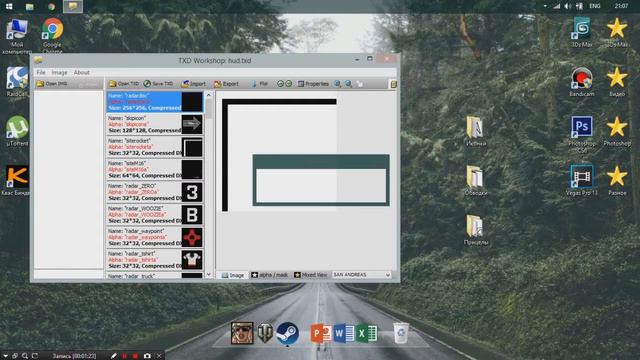
Task: Click the Save TXD toolbar button
Action: (x=158, y=84)
